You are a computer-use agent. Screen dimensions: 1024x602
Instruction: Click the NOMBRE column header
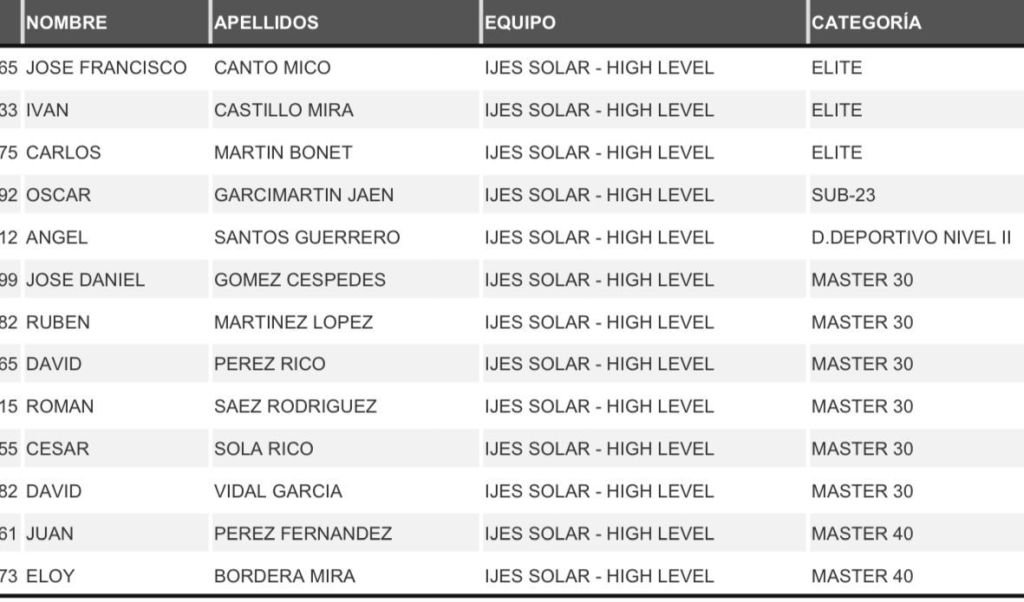tap(67, 23)
